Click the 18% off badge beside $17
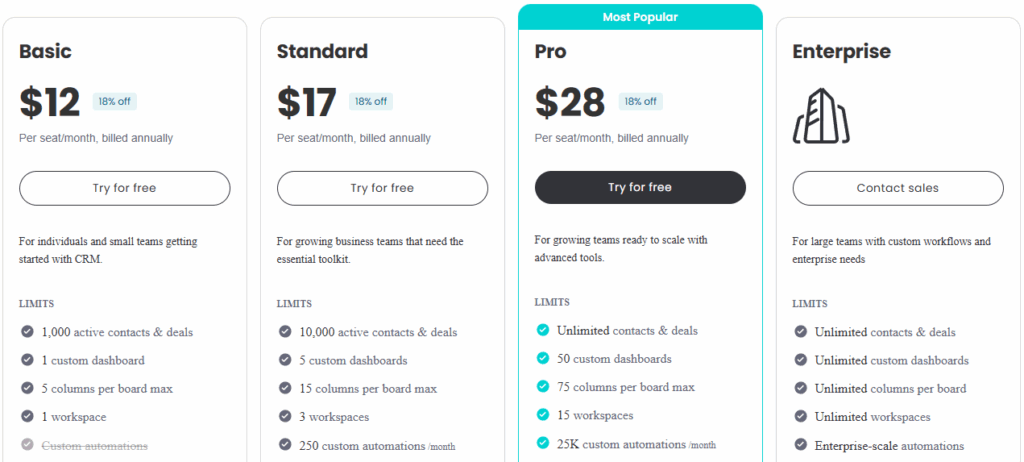The image size is (1024, 462). point(371,101)
